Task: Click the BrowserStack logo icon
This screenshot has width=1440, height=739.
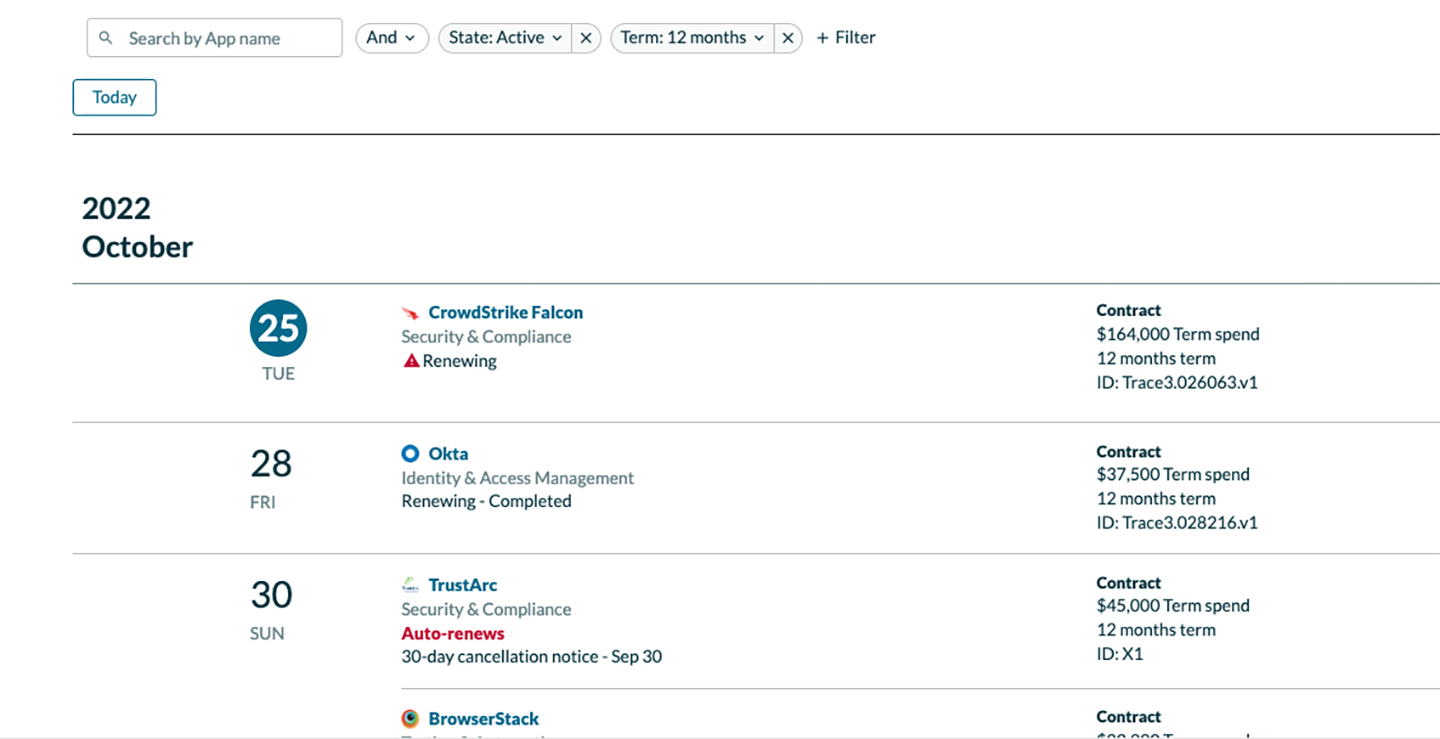Action: 410,719
